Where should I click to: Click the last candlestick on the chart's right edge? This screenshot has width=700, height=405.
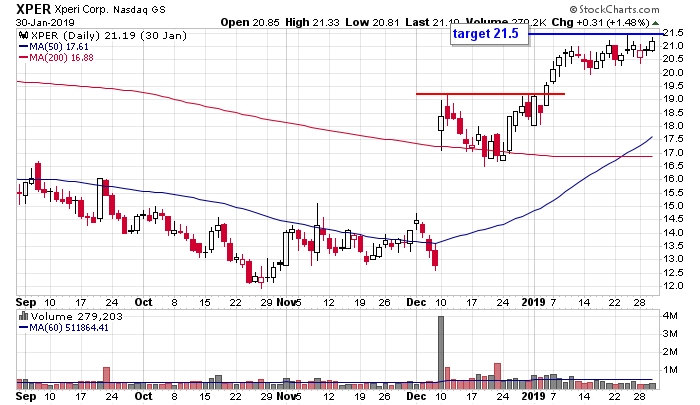point(652,45)
